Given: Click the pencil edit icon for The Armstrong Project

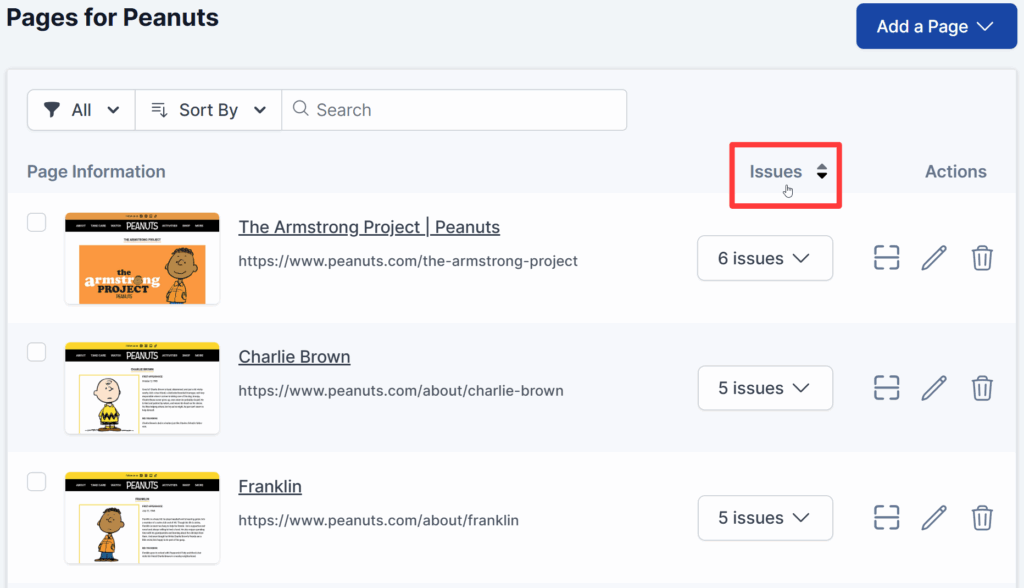Looking at the screenshot, I should (933, 258).
